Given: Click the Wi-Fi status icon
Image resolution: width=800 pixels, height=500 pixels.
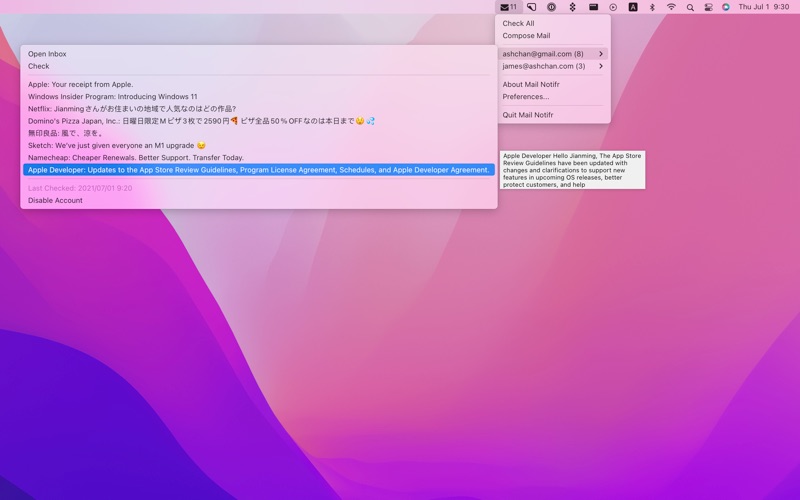Looking at the screenshot, I should (671, 7).
